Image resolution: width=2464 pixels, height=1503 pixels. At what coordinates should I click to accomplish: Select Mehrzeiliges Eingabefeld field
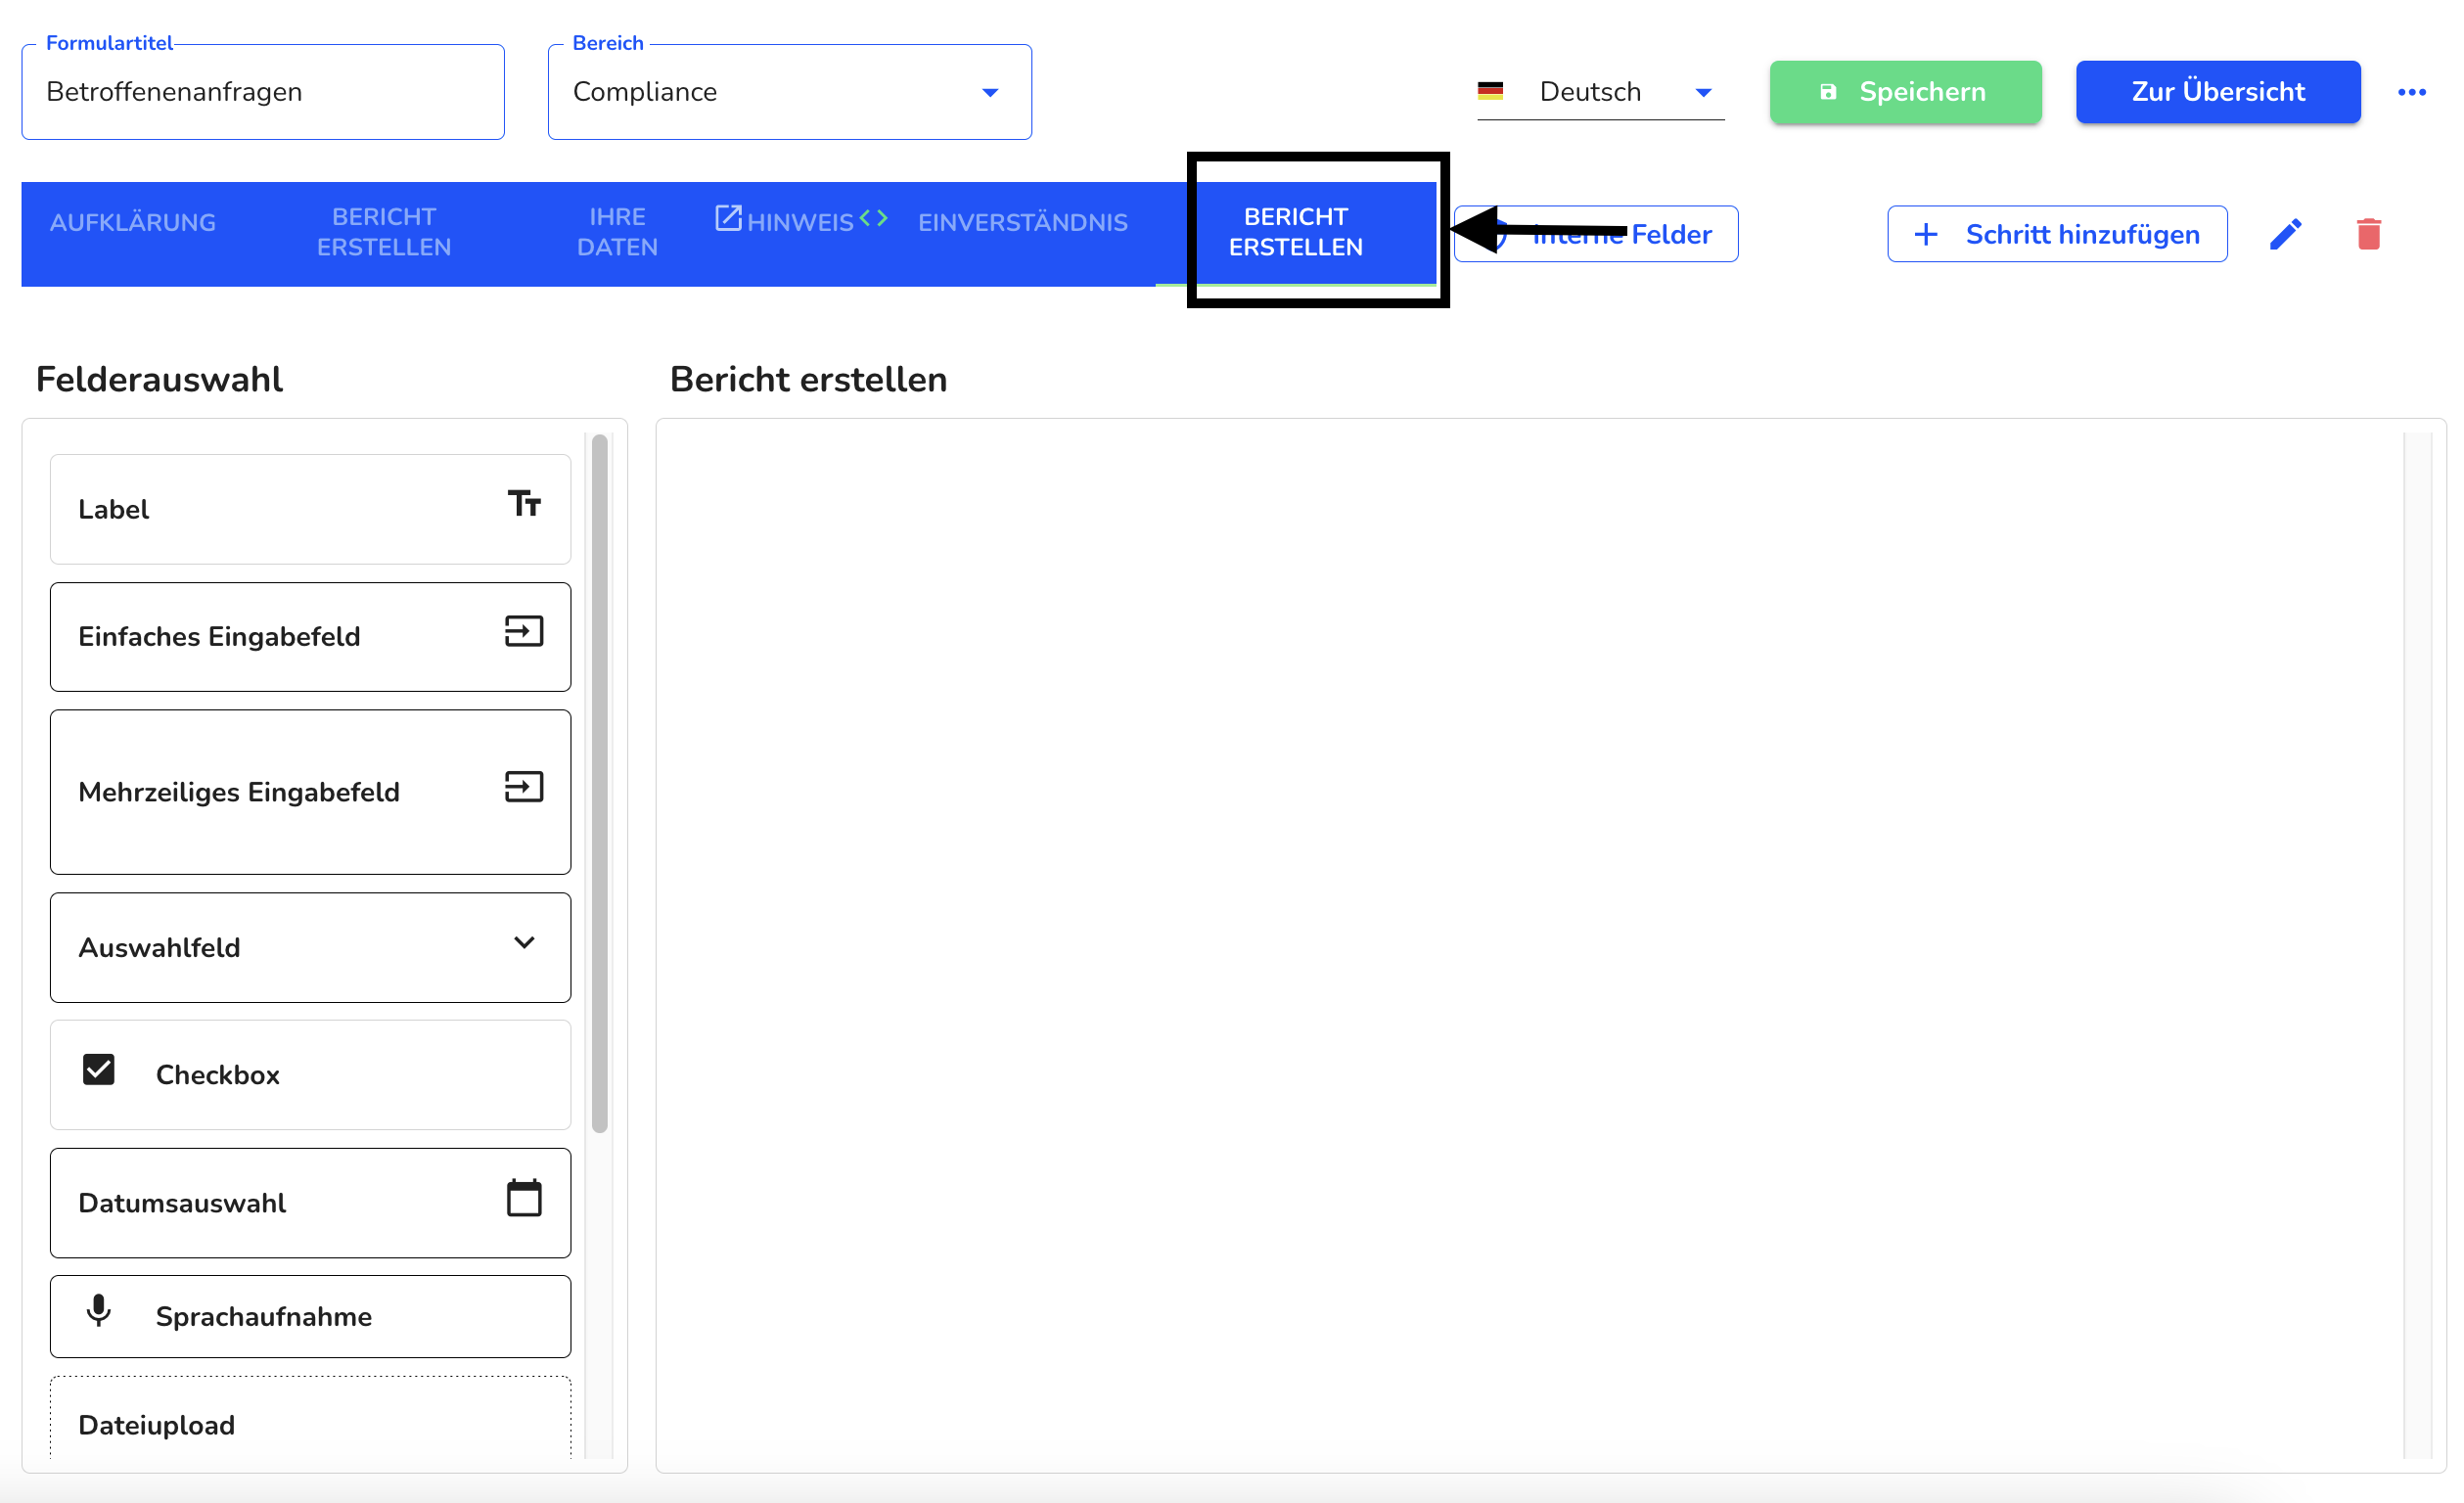tap(311, 792)
